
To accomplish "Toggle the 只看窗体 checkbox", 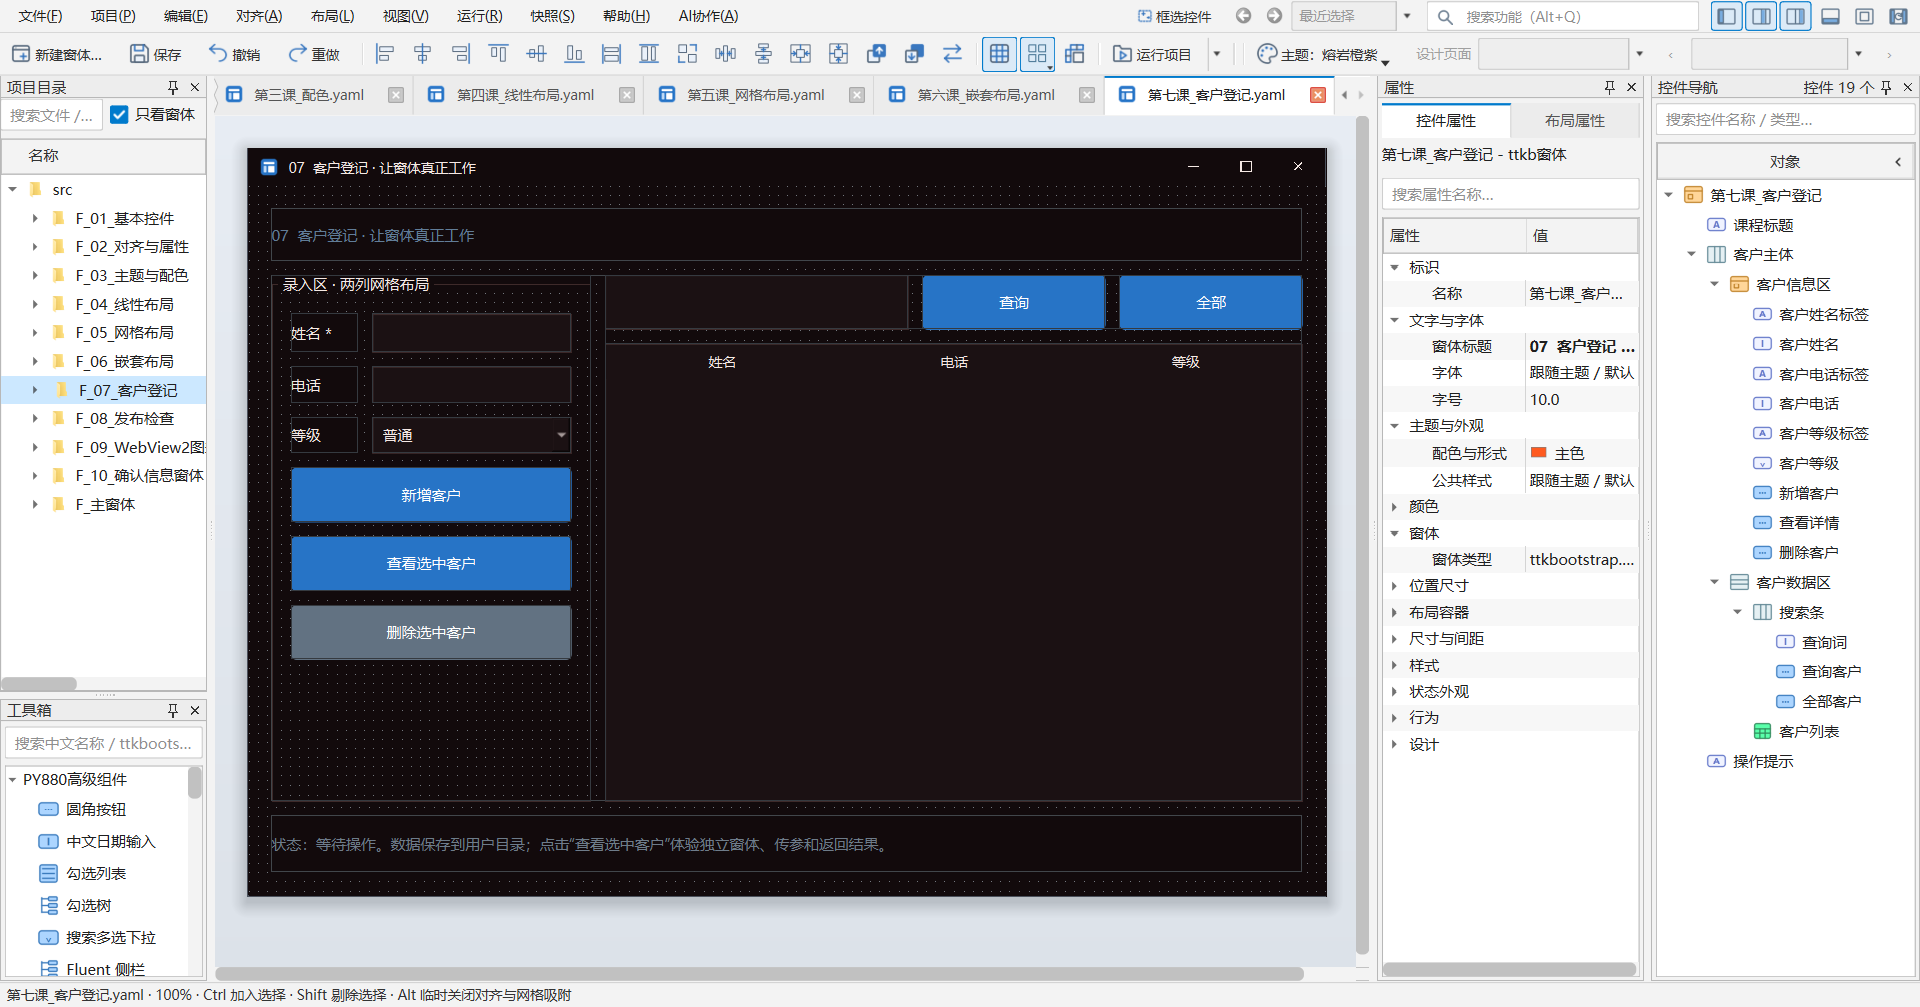I will (x=119, y=115).
